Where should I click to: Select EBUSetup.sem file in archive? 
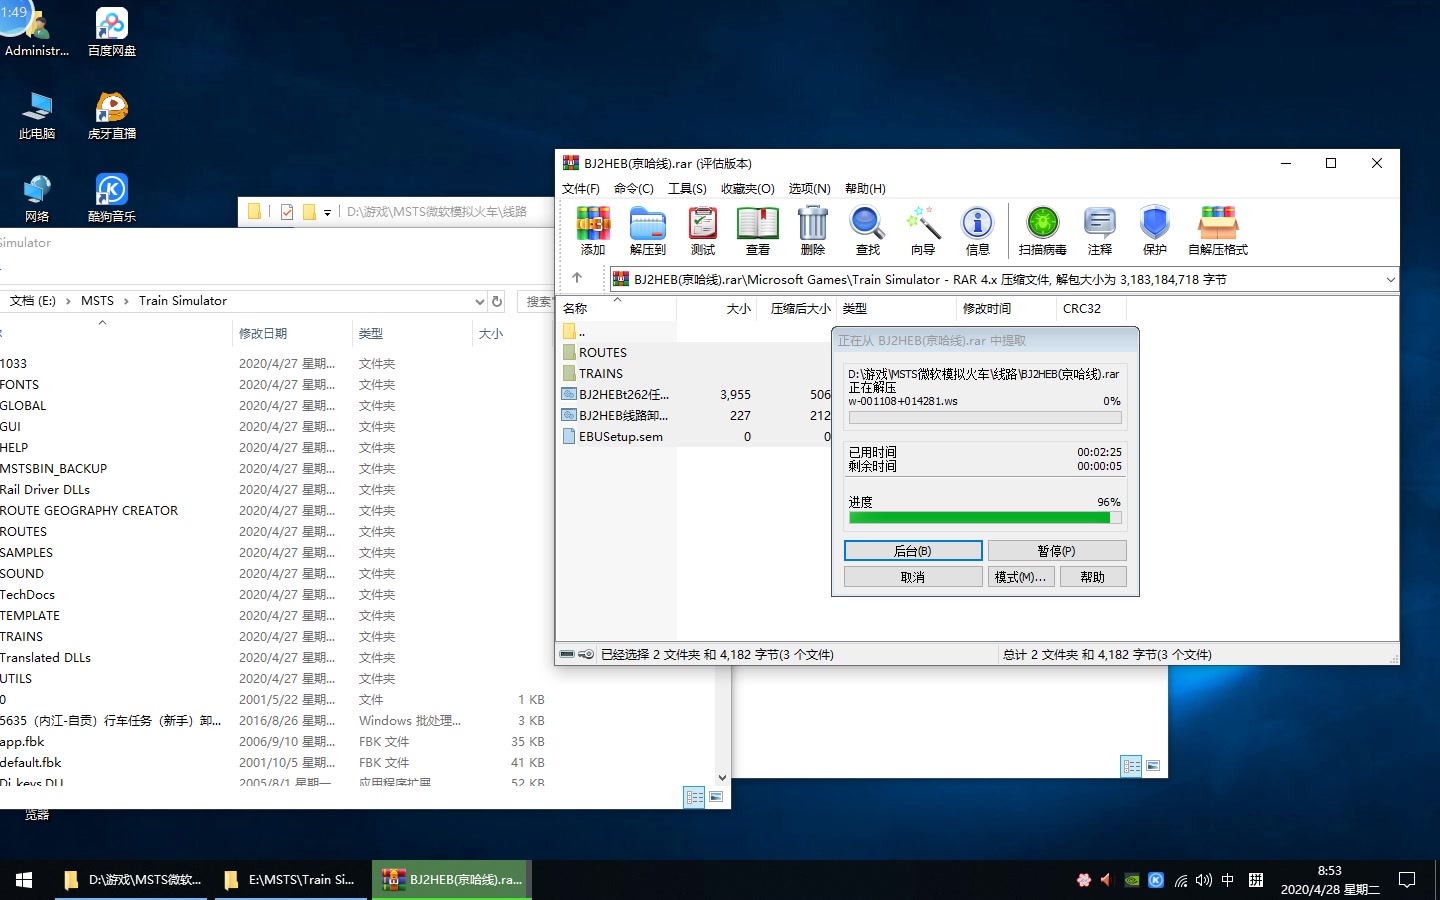click(x=620, y=437)
